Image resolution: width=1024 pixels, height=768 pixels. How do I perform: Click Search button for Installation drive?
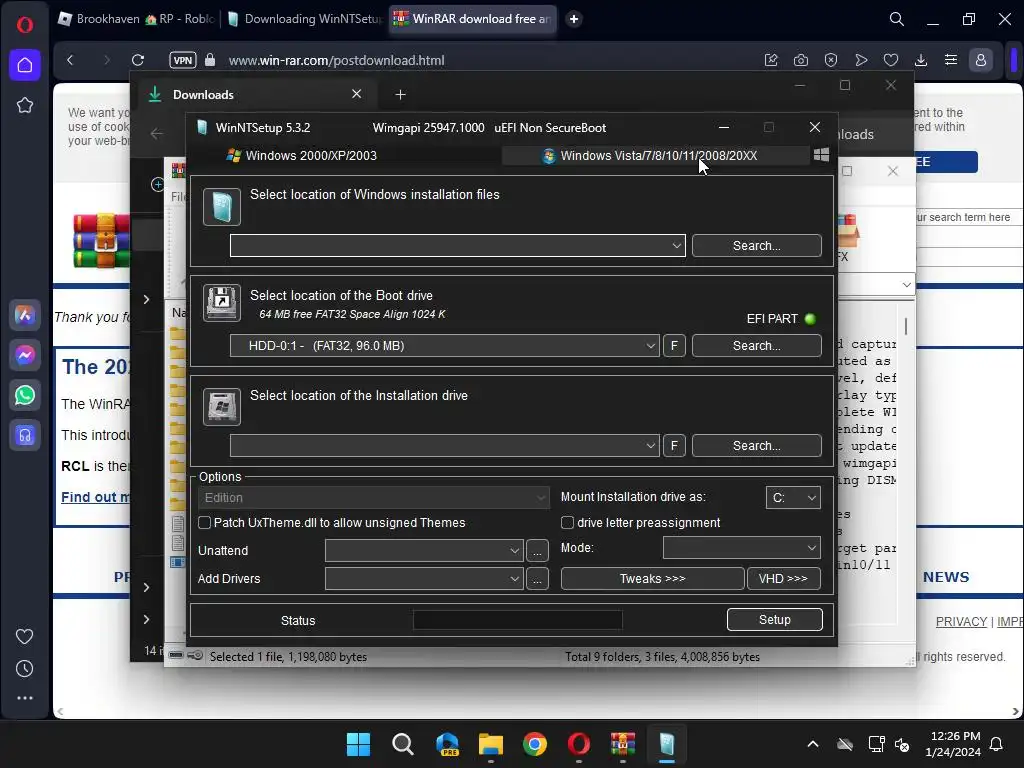click(x=756, y=445)
